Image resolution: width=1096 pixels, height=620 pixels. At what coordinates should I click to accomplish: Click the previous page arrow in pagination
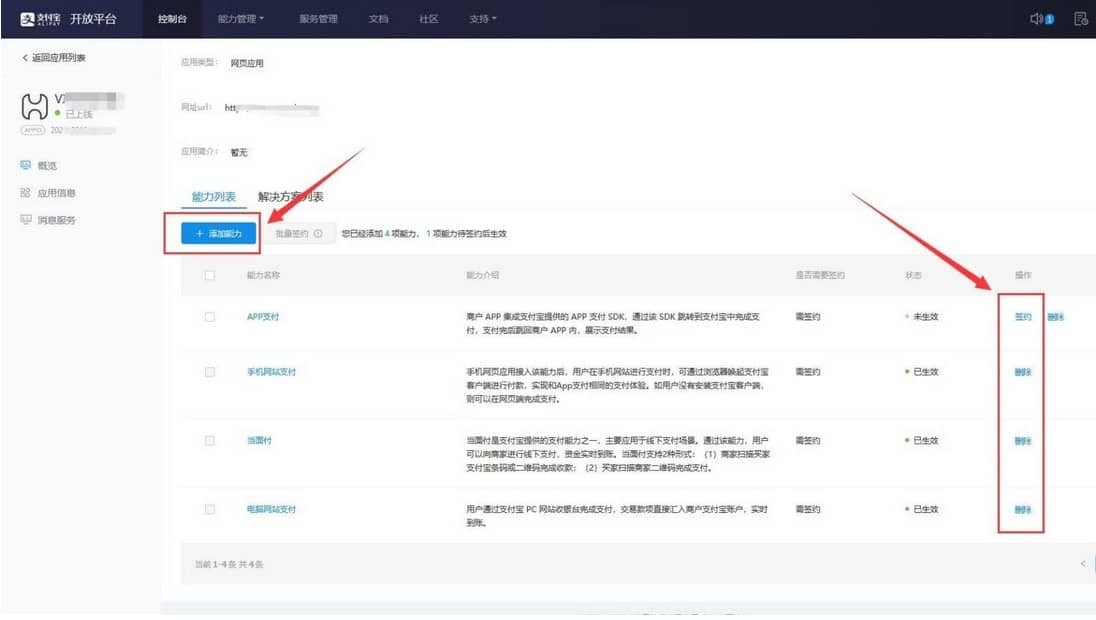click(x=1082, y=564)
